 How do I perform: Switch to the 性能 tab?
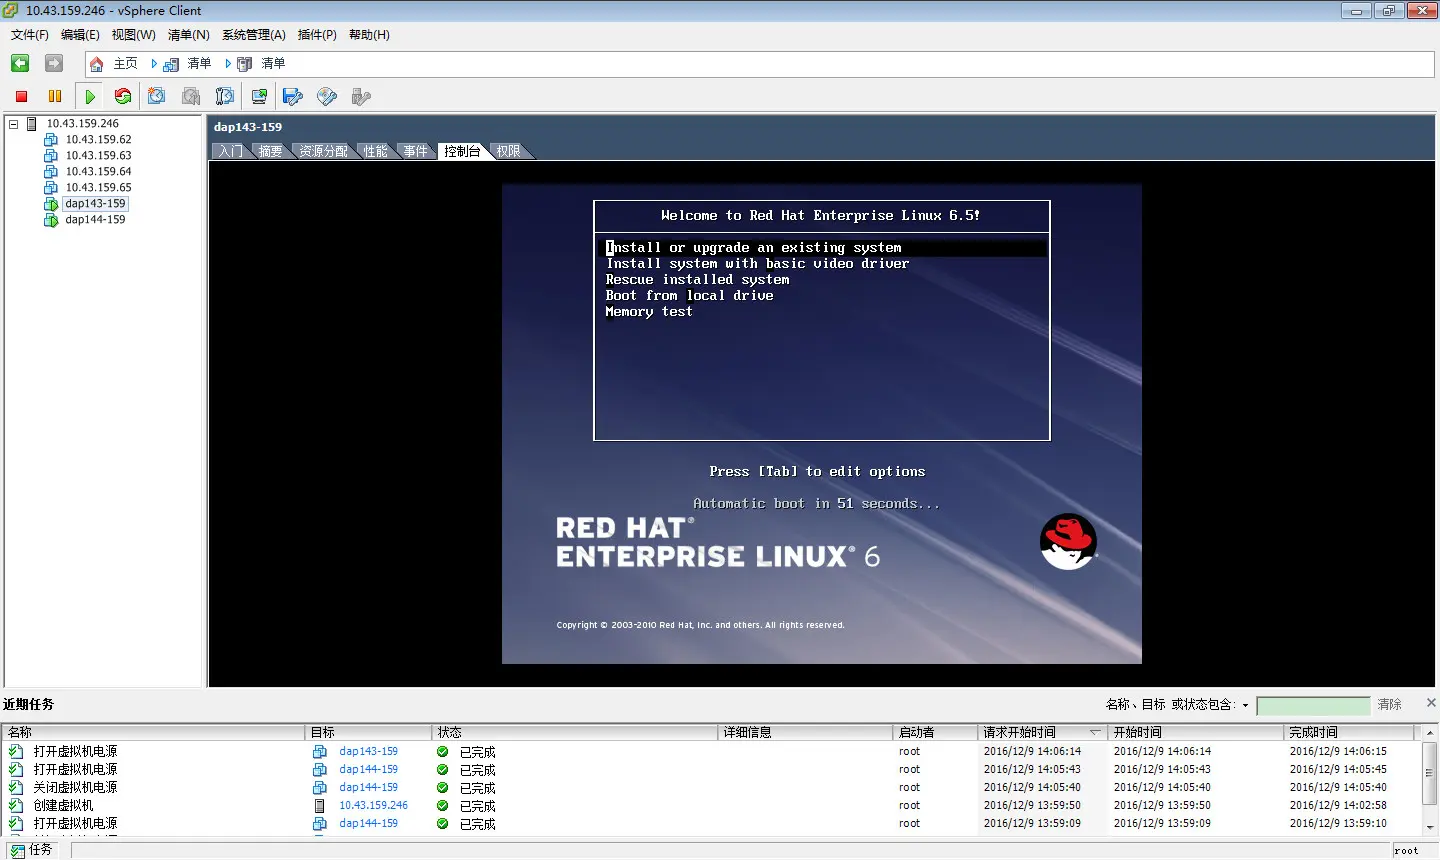tap(375, 151)
